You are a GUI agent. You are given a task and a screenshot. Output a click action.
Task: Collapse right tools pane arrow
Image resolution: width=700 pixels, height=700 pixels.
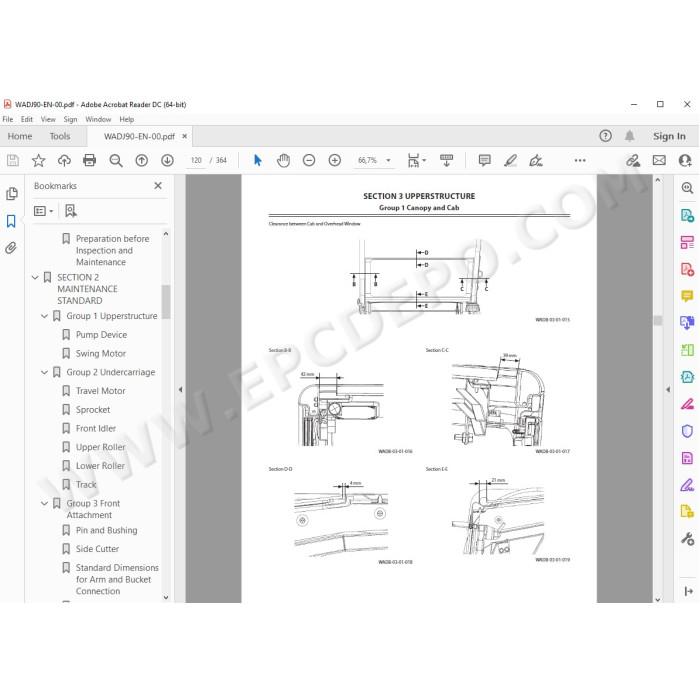click(x=668, y=389)
